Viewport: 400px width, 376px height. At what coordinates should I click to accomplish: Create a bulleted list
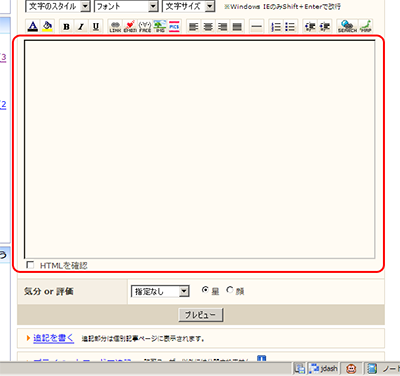coord(290,26)
